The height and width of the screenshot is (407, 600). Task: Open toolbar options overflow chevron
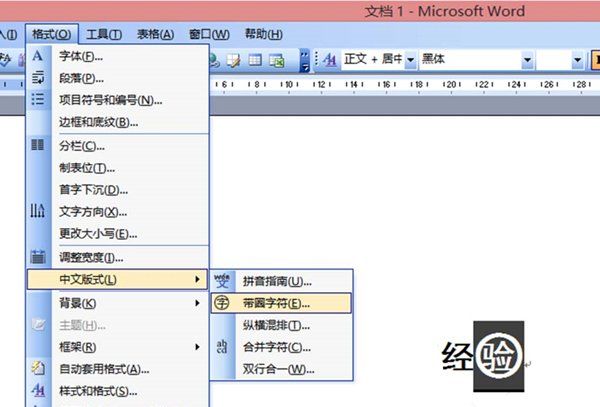click(x=305, y=60)
